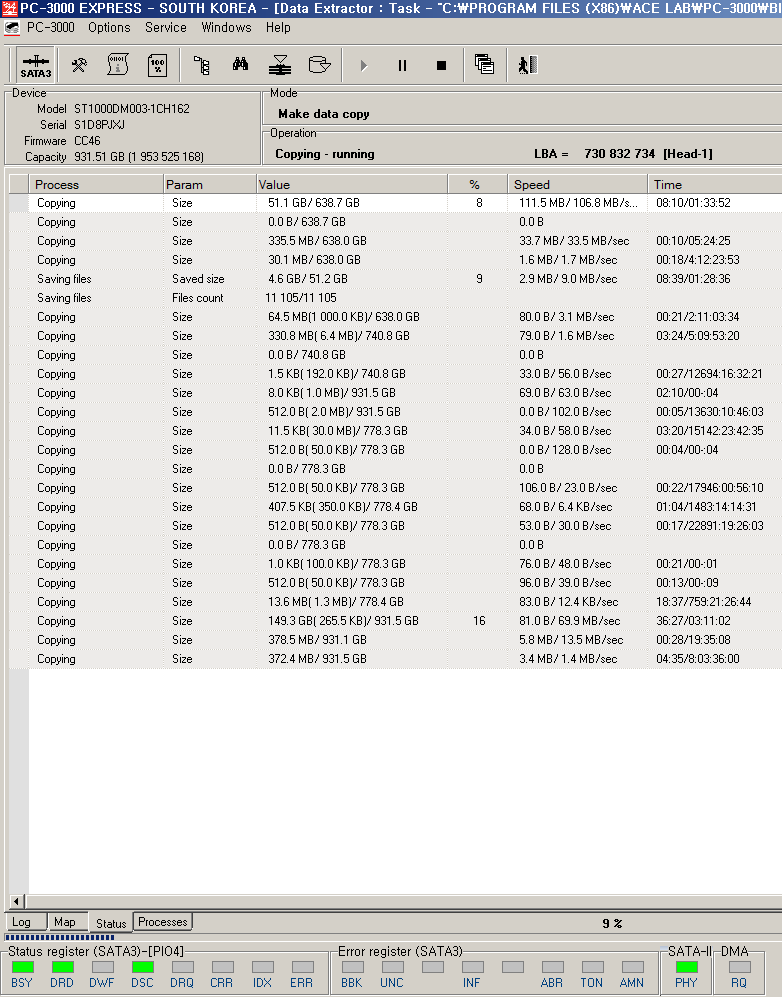782x997 pixels.
Task: Click the DSC status indicator
Action: (142, 966)
